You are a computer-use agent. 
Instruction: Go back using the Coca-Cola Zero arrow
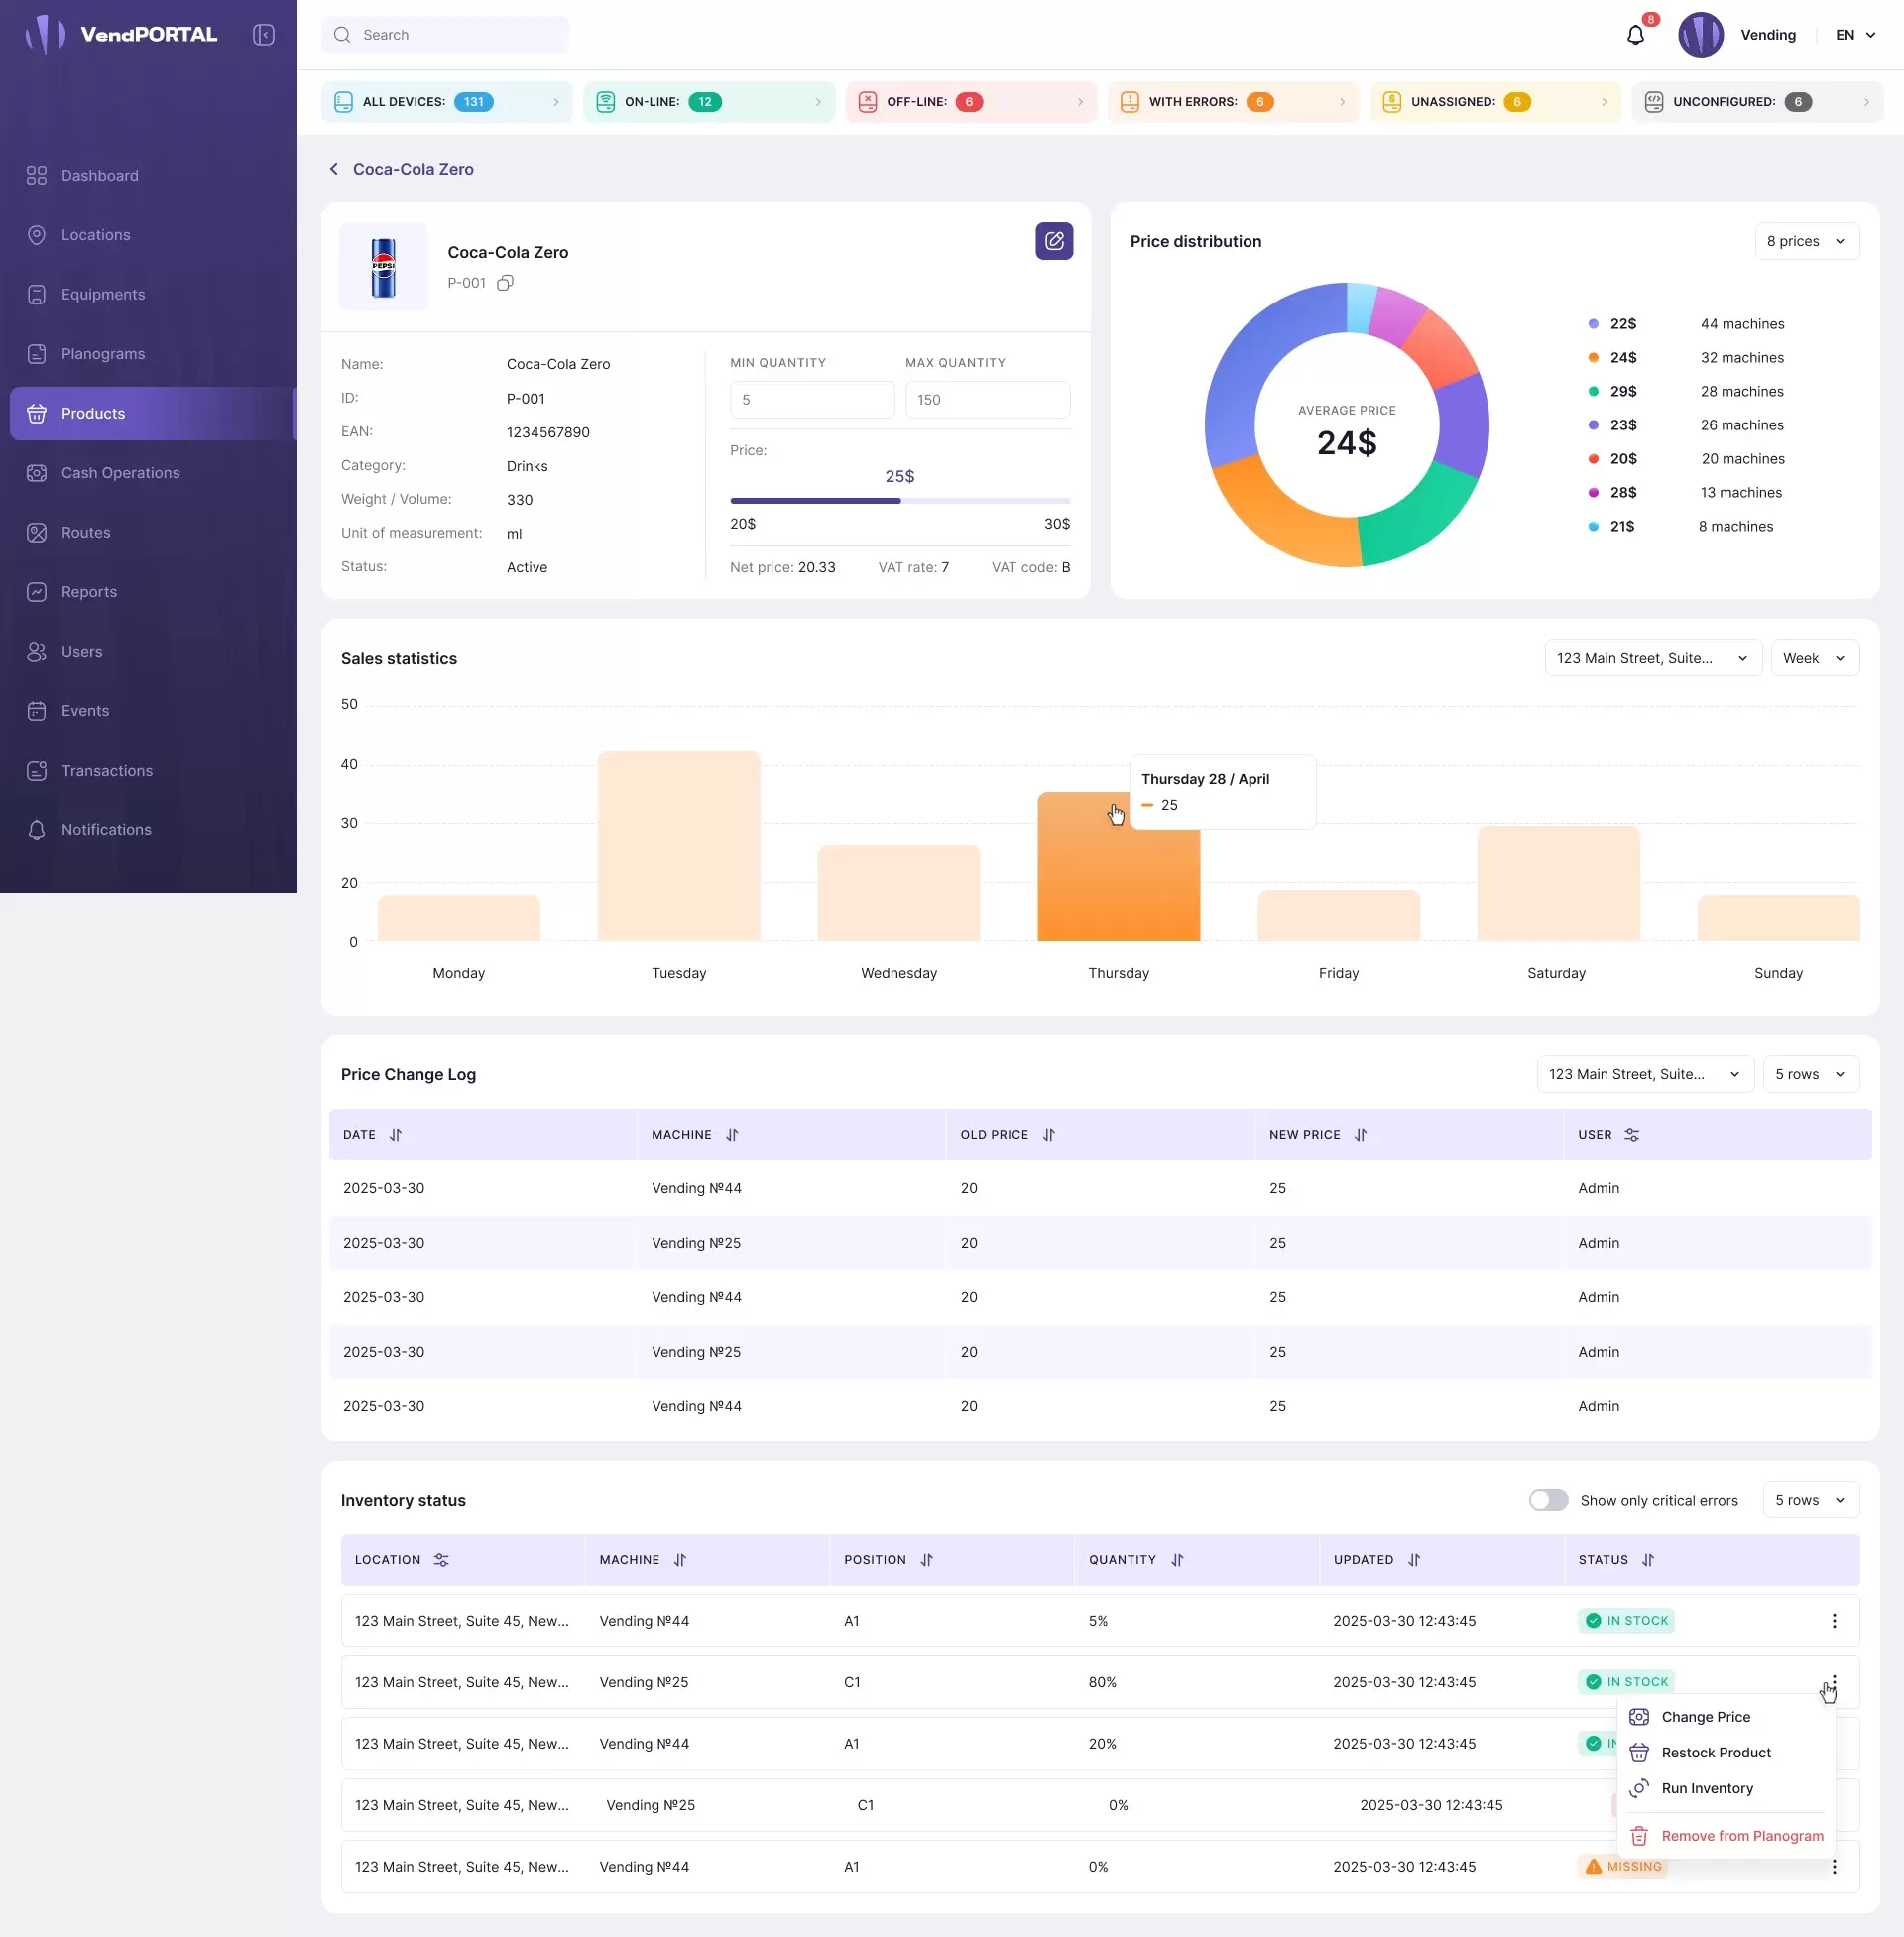(334, 169)
